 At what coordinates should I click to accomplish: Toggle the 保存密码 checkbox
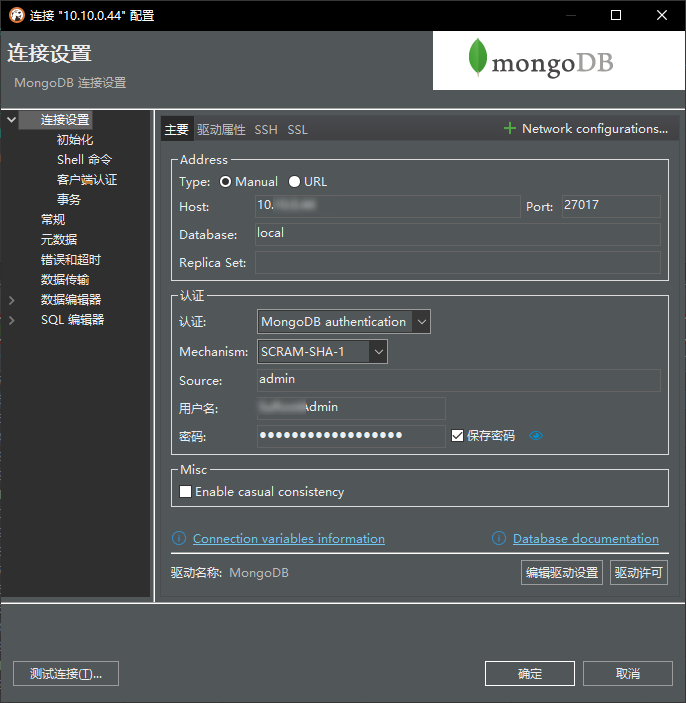[x=457, y=435]
